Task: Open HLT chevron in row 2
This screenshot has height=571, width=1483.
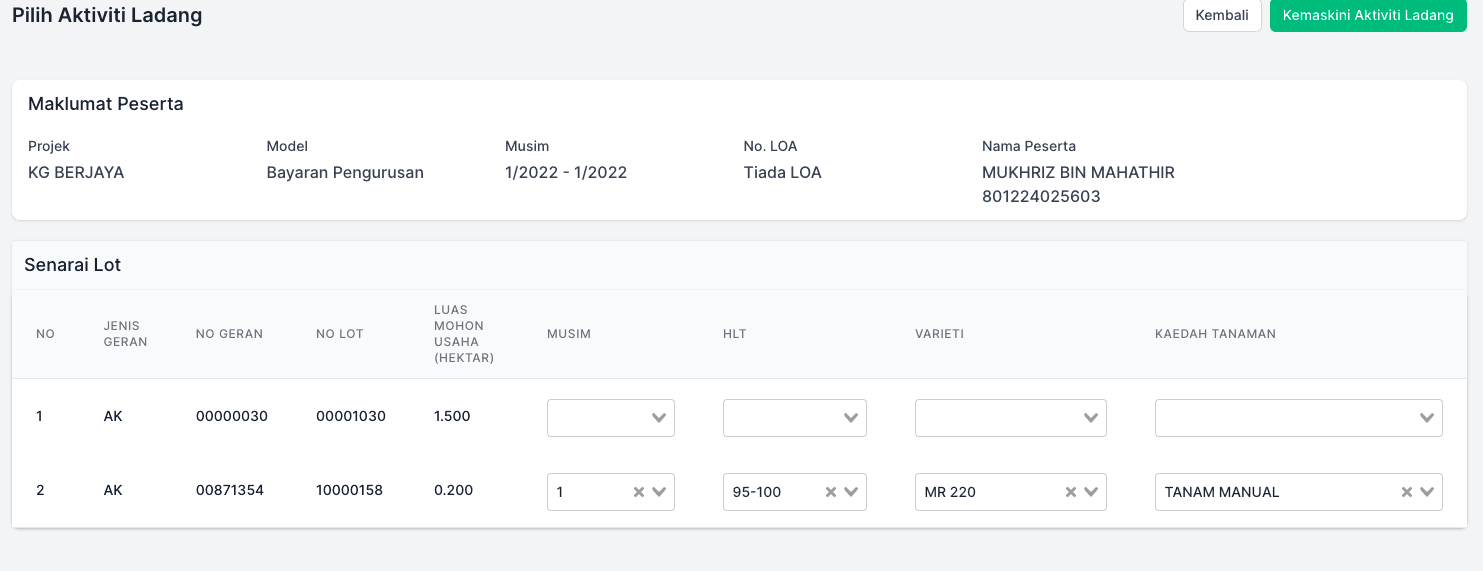Action: [851, 492]
